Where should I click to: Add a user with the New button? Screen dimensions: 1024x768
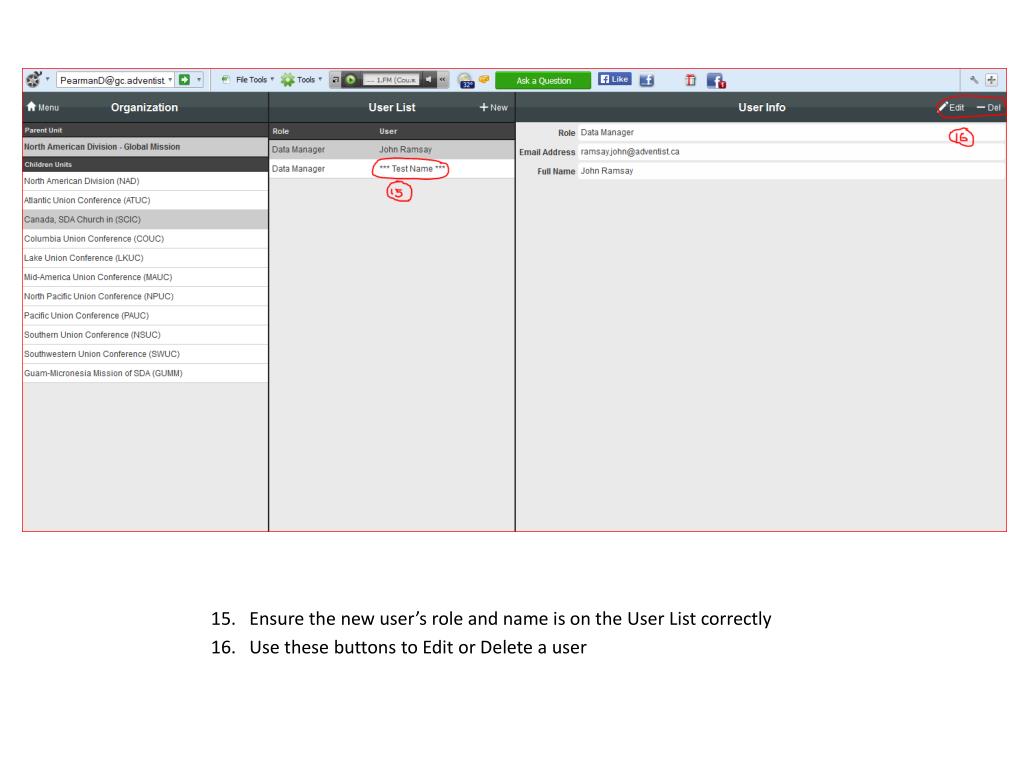pyautogui.click(x=494, y=107)
